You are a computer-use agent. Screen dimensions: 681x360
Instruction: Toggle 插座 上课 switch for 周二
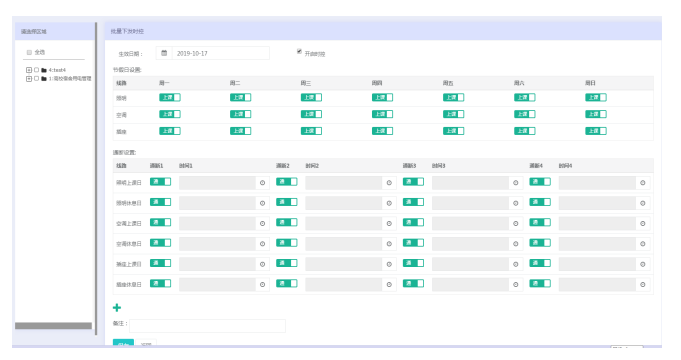[241, 131]
